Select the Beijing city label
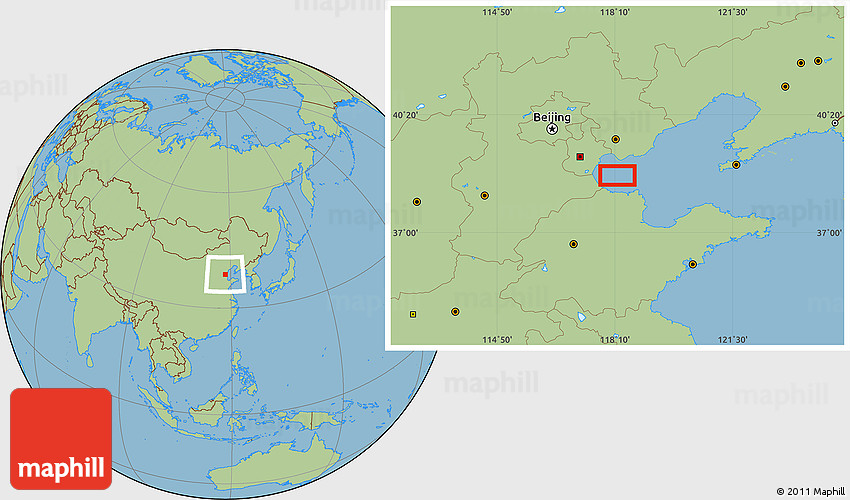Viewport: 850px width, 500px height. (x=552, y=117)
